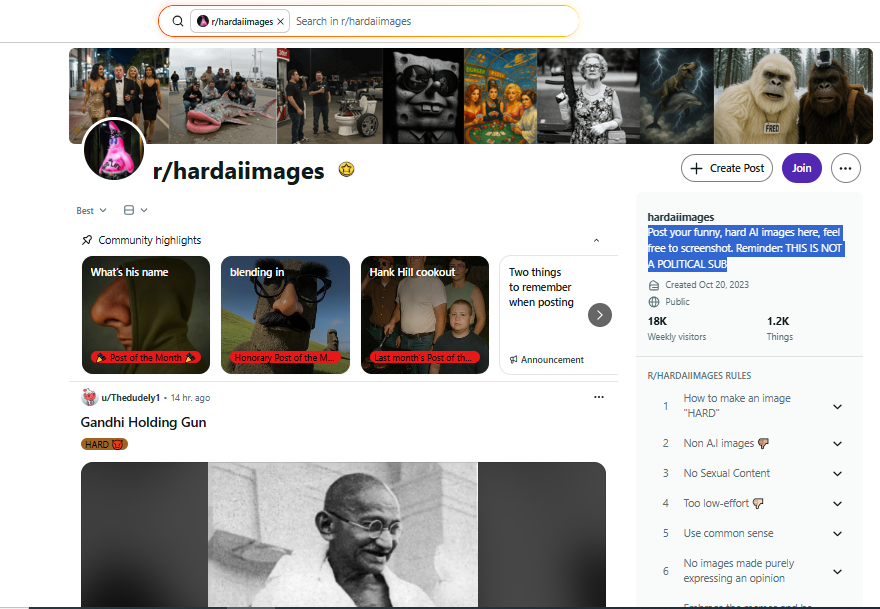Open the Best sort dropdown
This screenshot has height=609, width=880.
click(x=89, y=210)
